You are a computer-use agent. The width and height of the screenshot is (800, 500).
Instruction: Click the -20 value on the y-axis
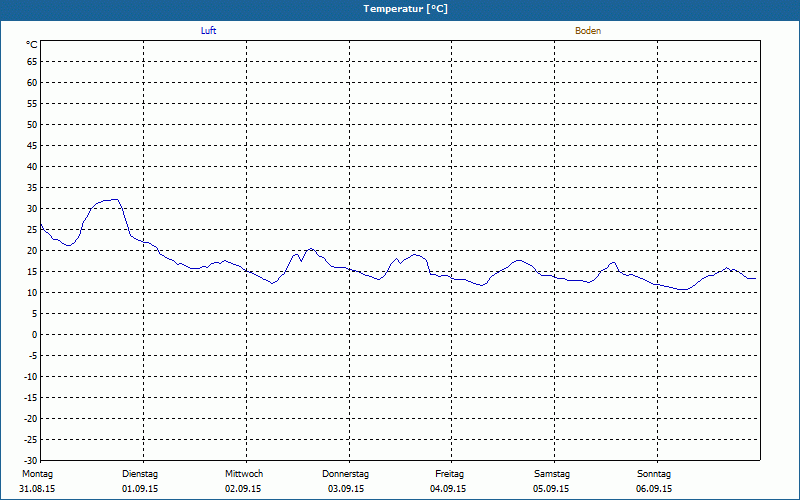[31, 418]
